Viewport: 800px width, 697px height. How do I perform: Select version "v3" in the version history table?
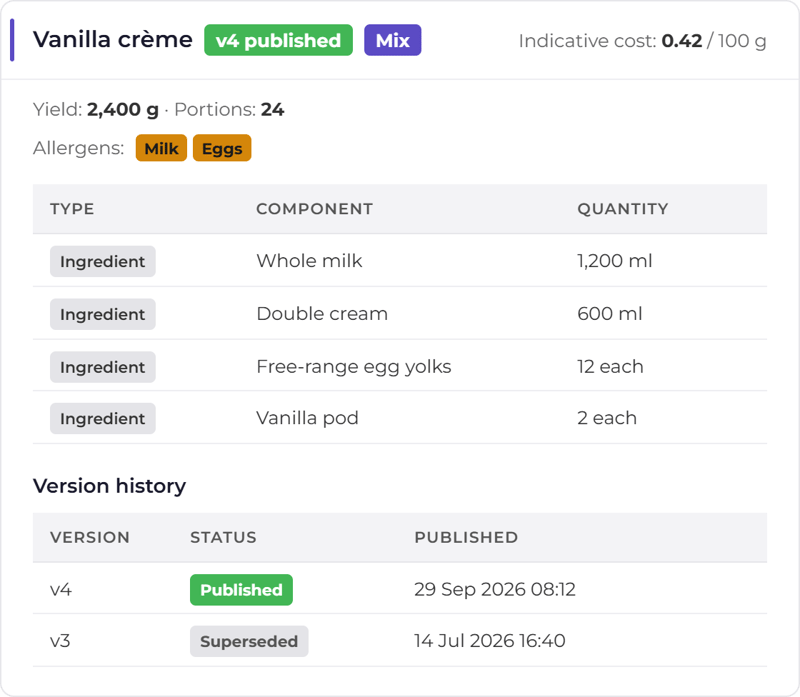[60, 641]
